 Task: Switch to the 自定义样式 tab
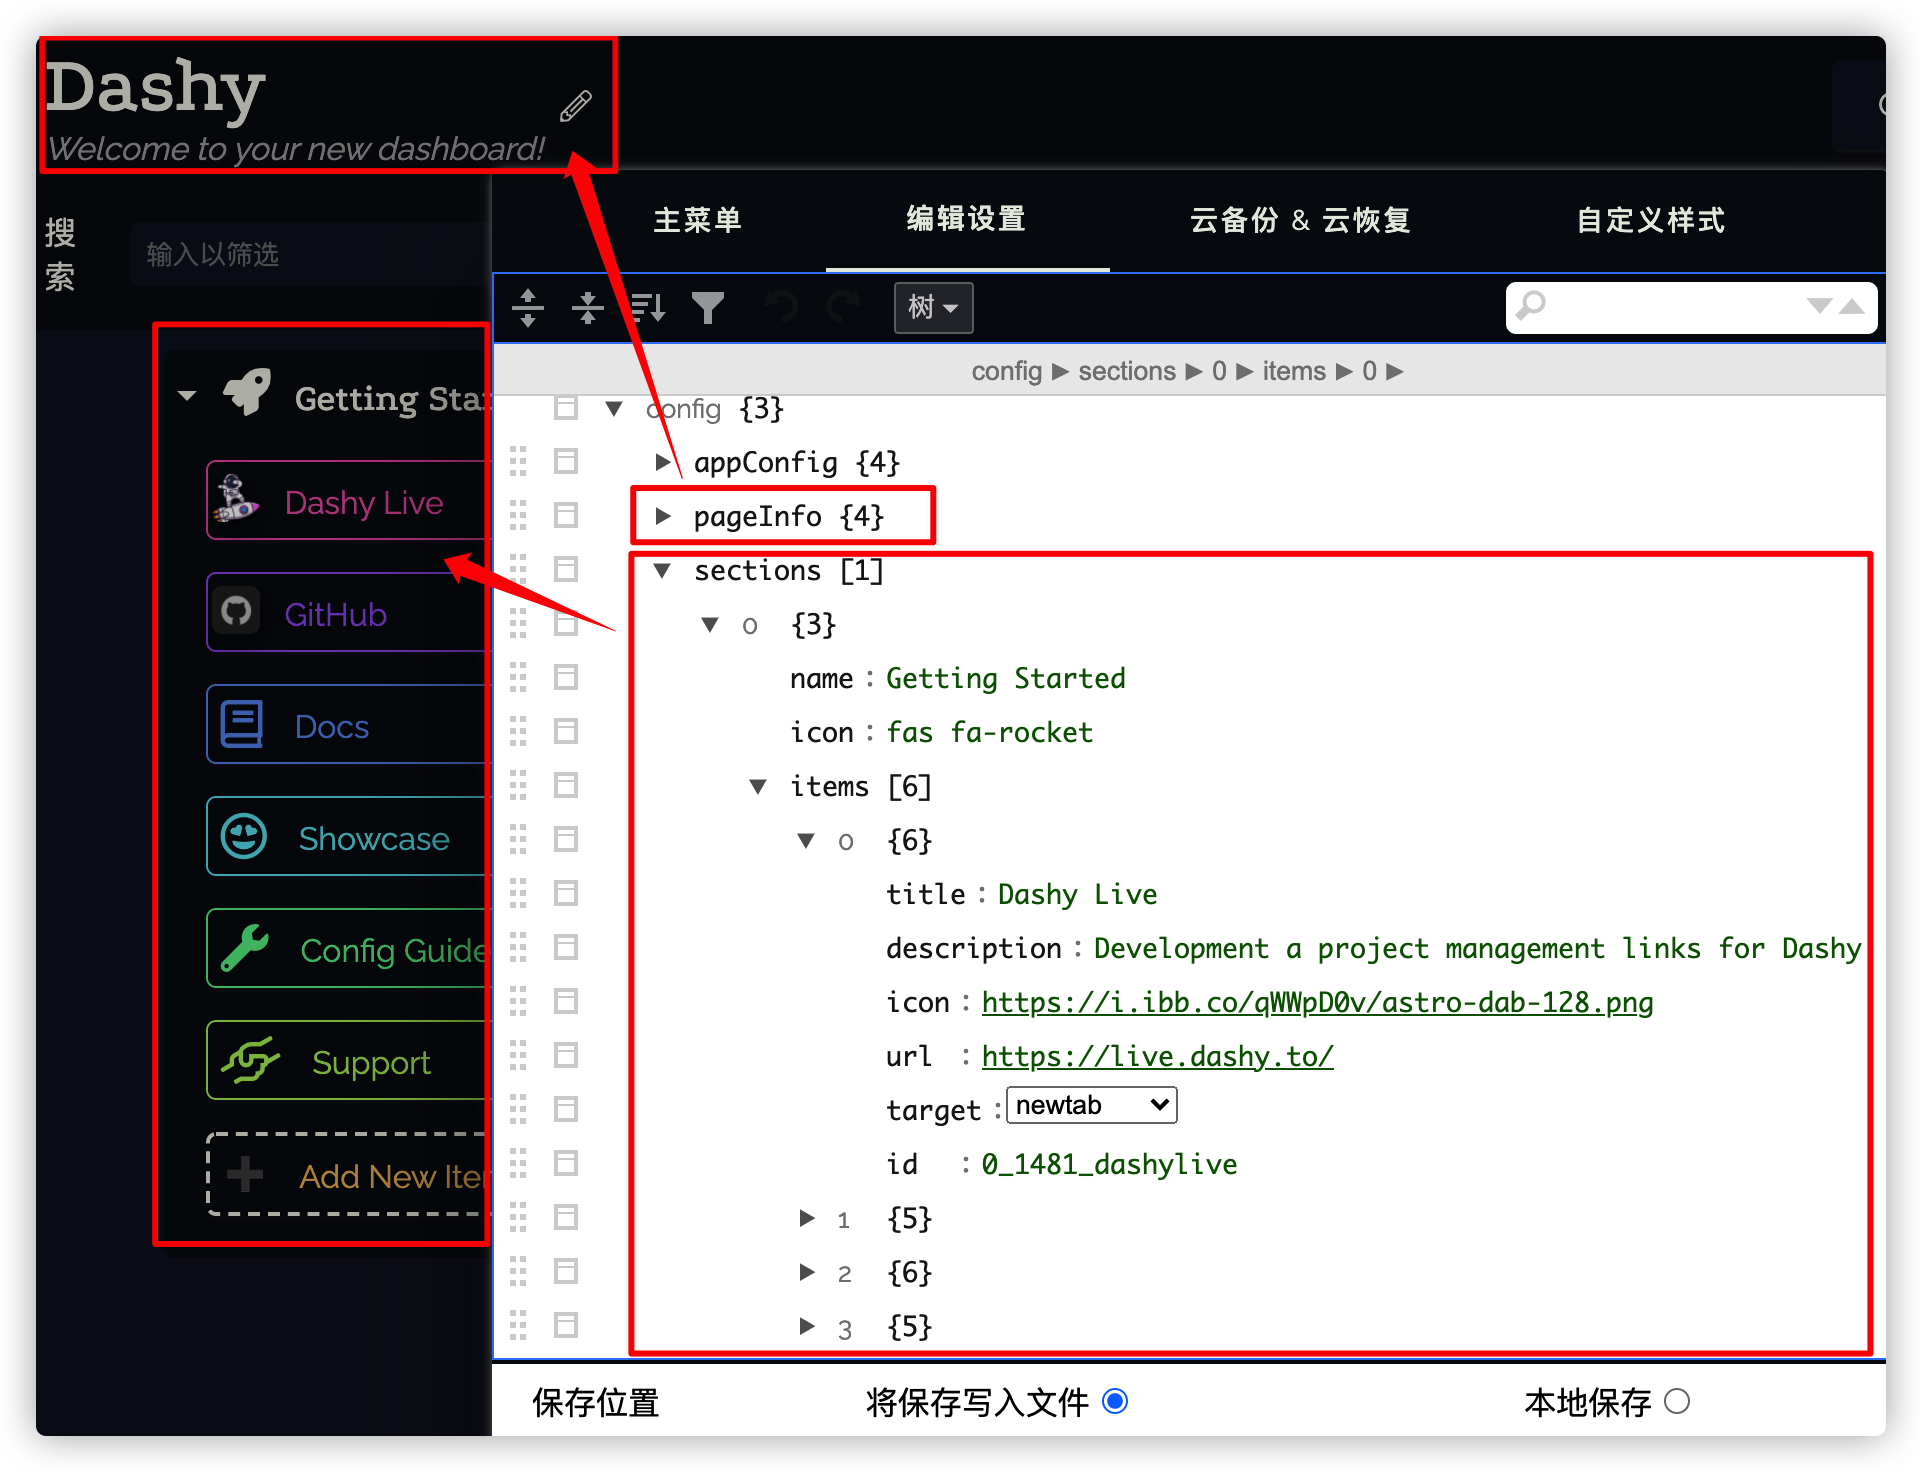tap(1650, 220)
